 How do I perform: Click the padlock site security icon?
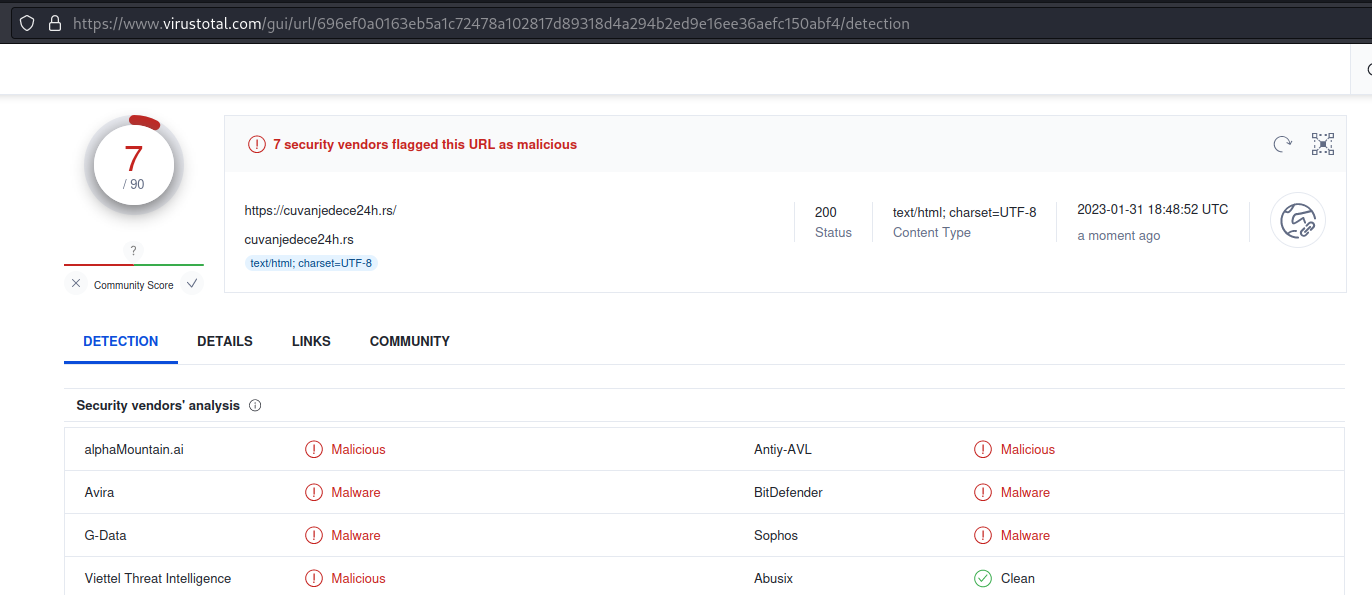[x=55, y=23]
